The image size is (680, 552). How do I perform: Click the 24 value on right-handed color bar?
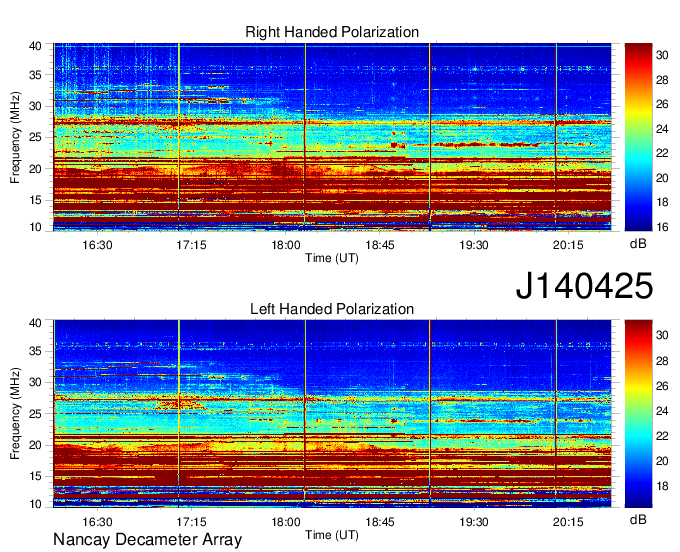coord(662,129)
